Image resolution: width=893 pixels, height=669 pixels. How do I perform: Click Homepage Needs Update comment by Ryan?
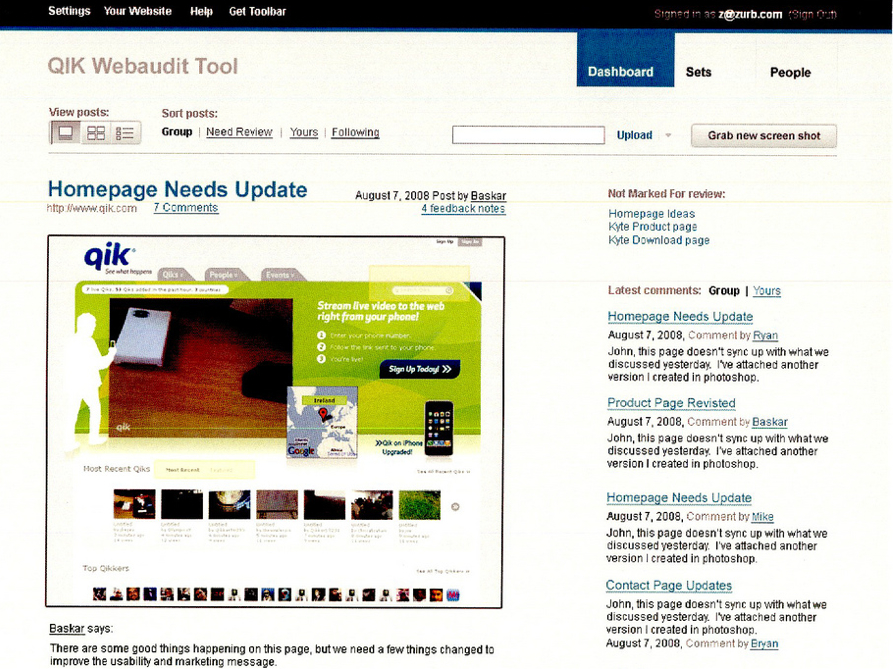pos(680,316)
